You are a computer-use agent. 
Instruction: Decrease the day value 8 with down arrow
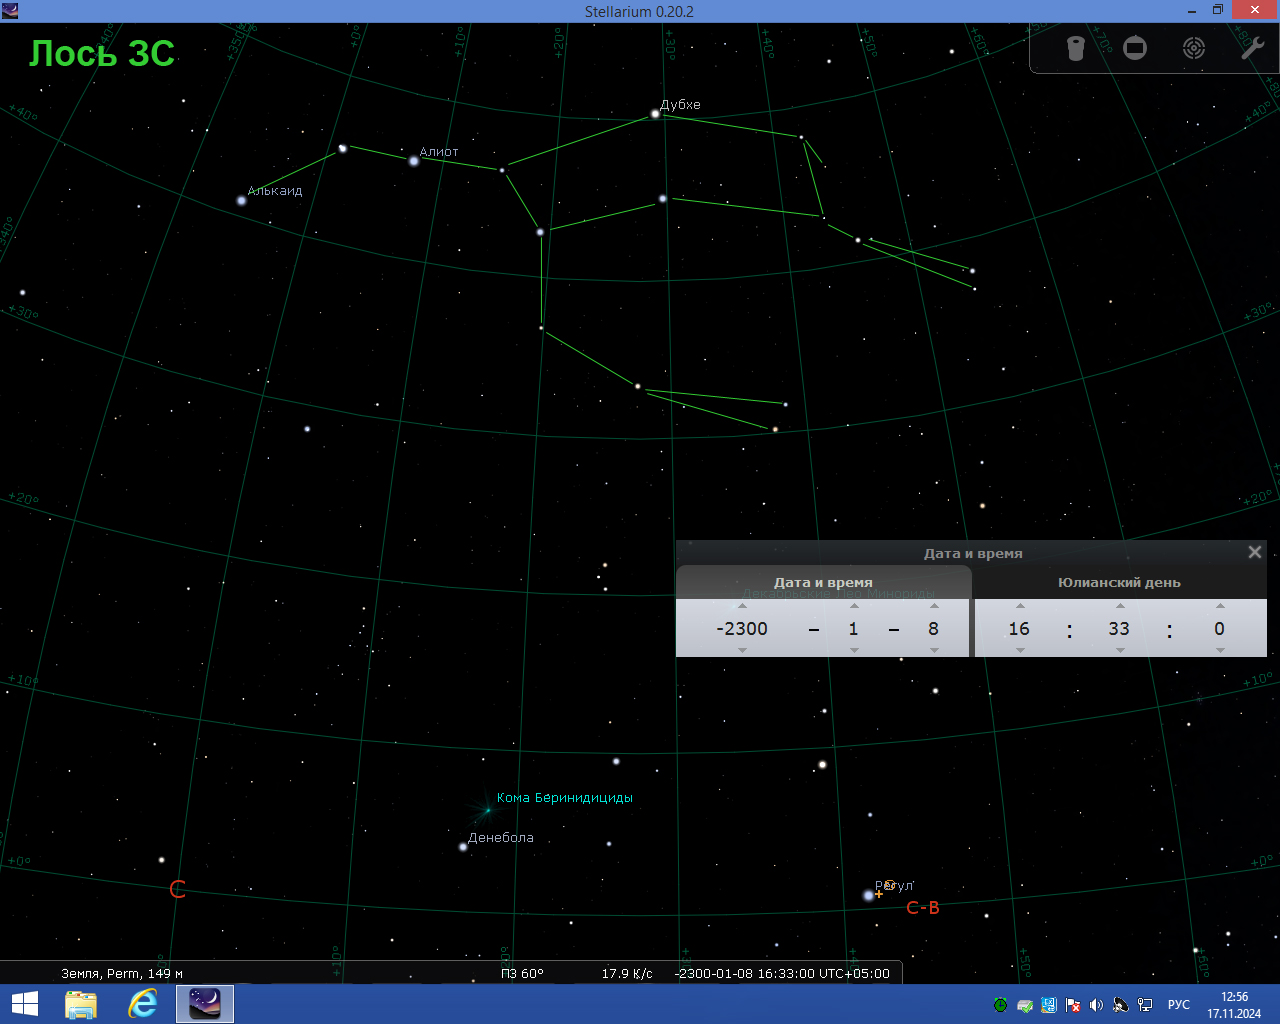(934, 650)
